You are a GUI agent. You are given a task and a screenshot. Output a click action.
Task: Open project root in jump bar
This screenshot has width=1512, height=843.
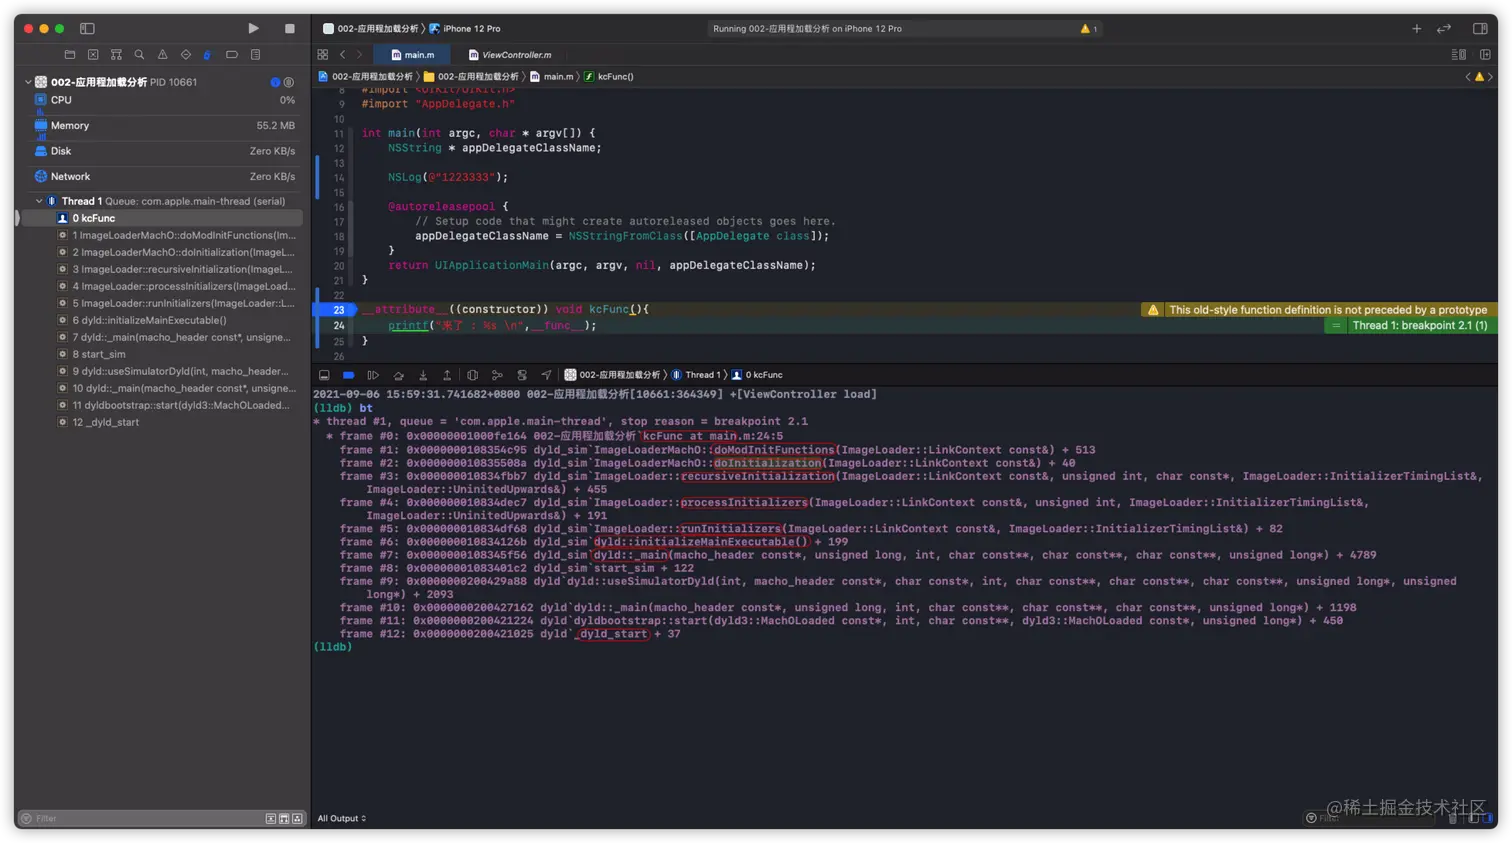[365, 76]
